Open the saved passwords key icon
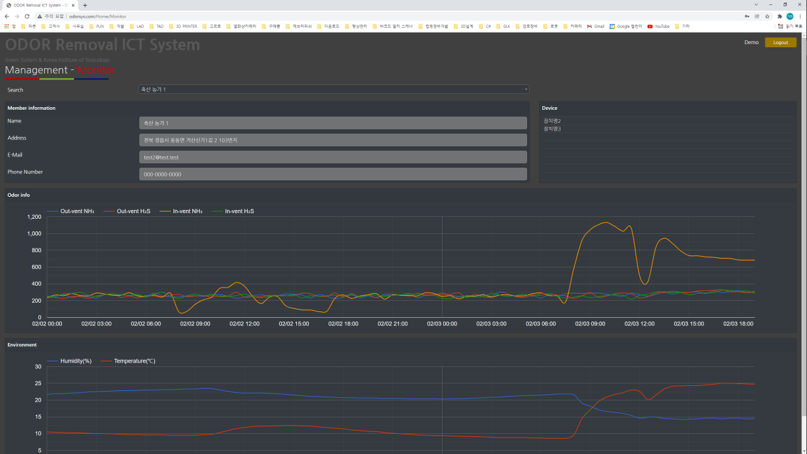 [747, 16]
